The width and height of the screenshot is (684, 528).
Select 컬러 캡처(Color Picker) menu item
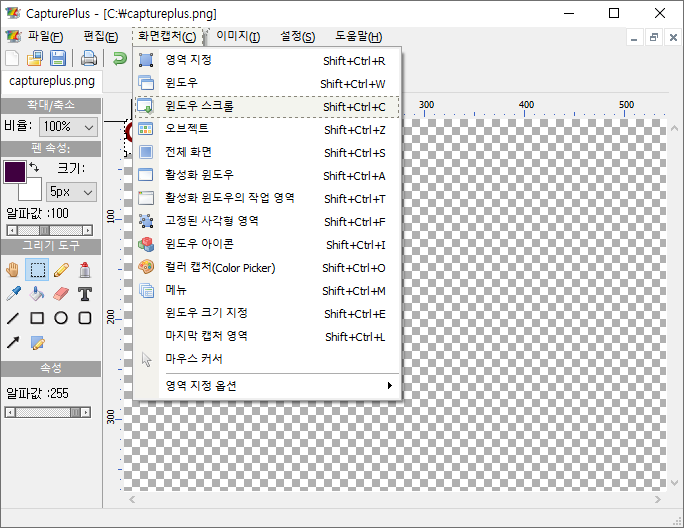[266, 268]
